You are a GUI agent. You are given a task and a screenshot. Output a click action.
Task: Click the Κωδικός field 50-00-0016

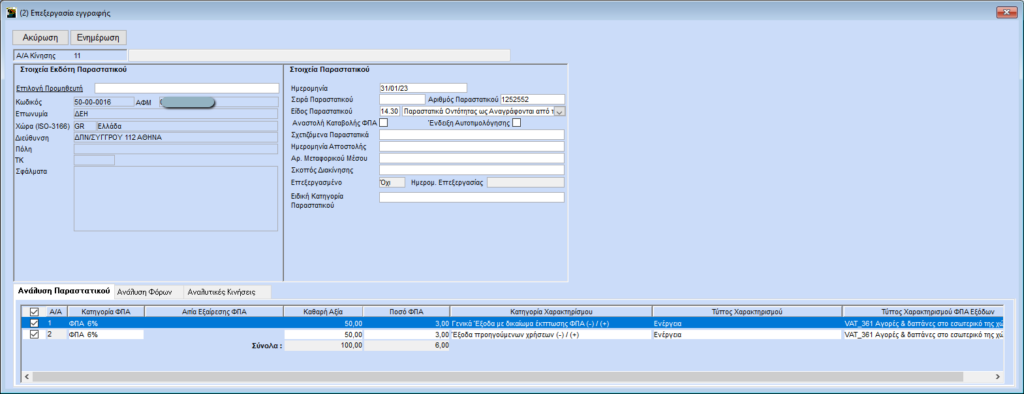104,102
